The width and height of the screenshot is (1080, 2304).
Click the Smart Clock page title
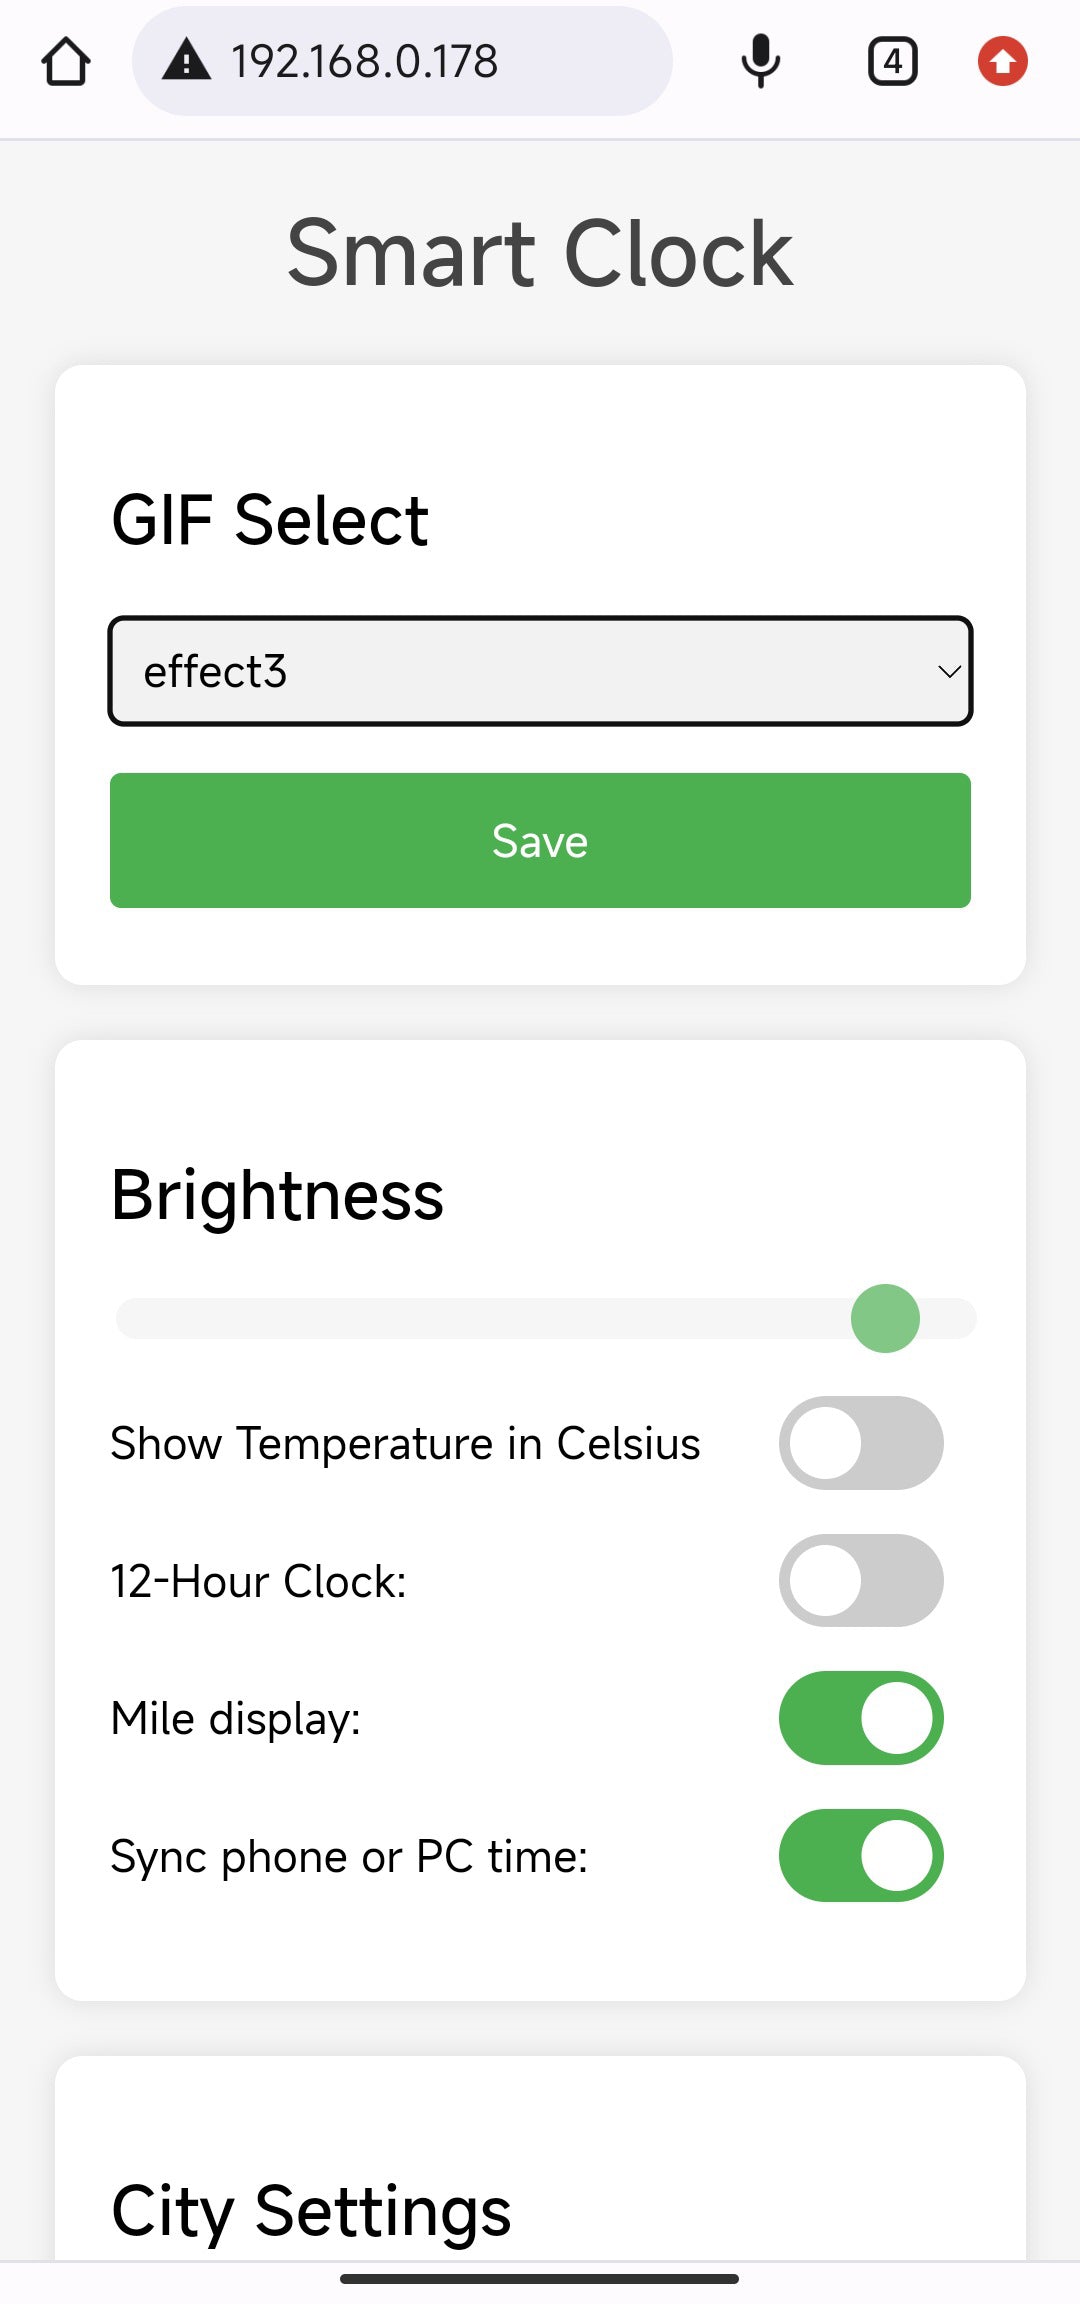(x=540, y=254)
